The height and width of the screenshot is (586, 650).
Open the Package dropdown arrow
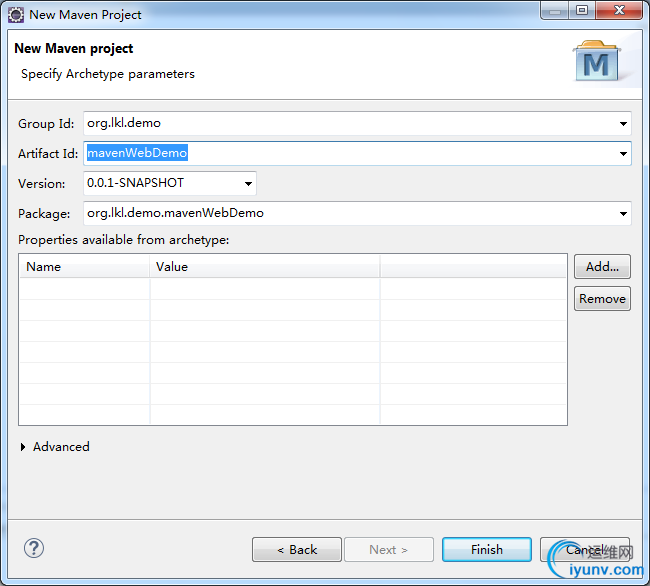click(x=623, y=214)
